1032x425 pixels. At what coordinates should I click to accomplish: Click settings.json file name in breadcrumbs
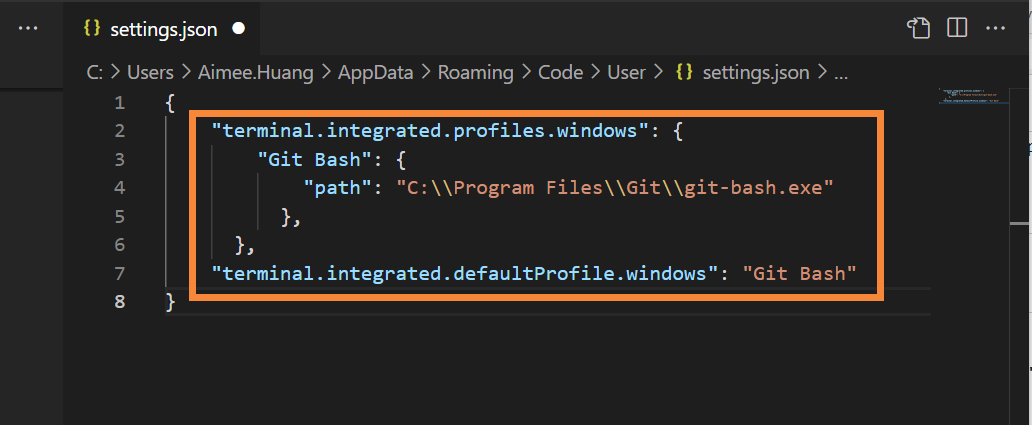[758, 72]
